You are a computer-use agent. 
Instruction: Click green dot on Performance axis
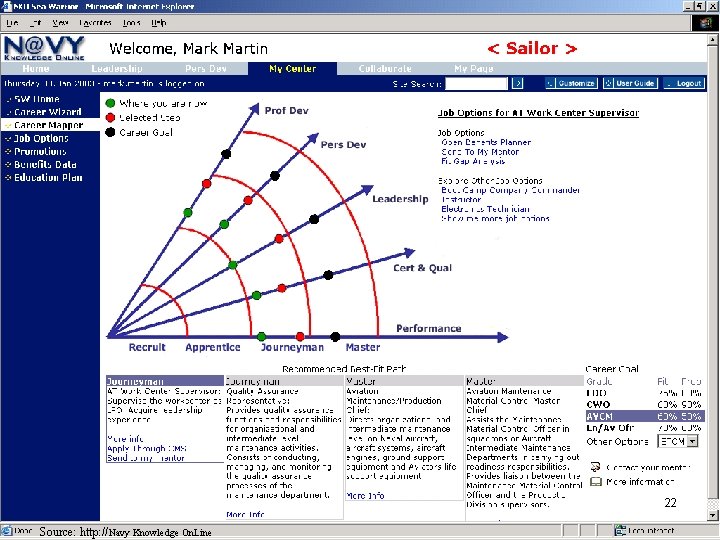coord(262,337)
